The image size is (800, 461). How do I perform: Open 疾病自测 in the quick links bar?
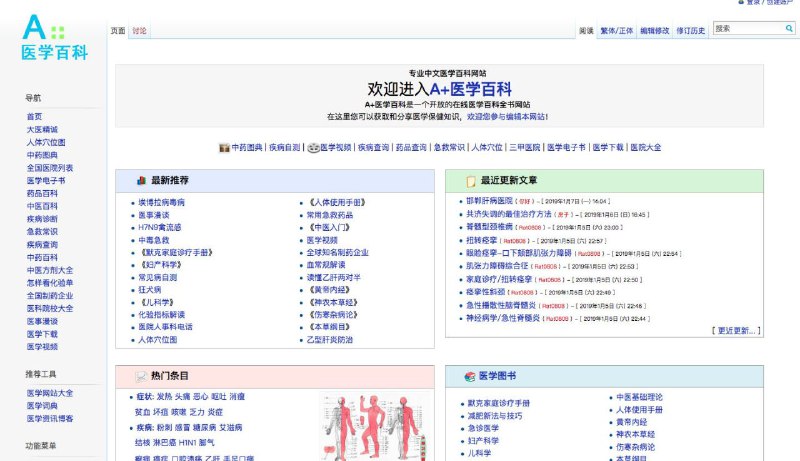click(x=284, y=147)
